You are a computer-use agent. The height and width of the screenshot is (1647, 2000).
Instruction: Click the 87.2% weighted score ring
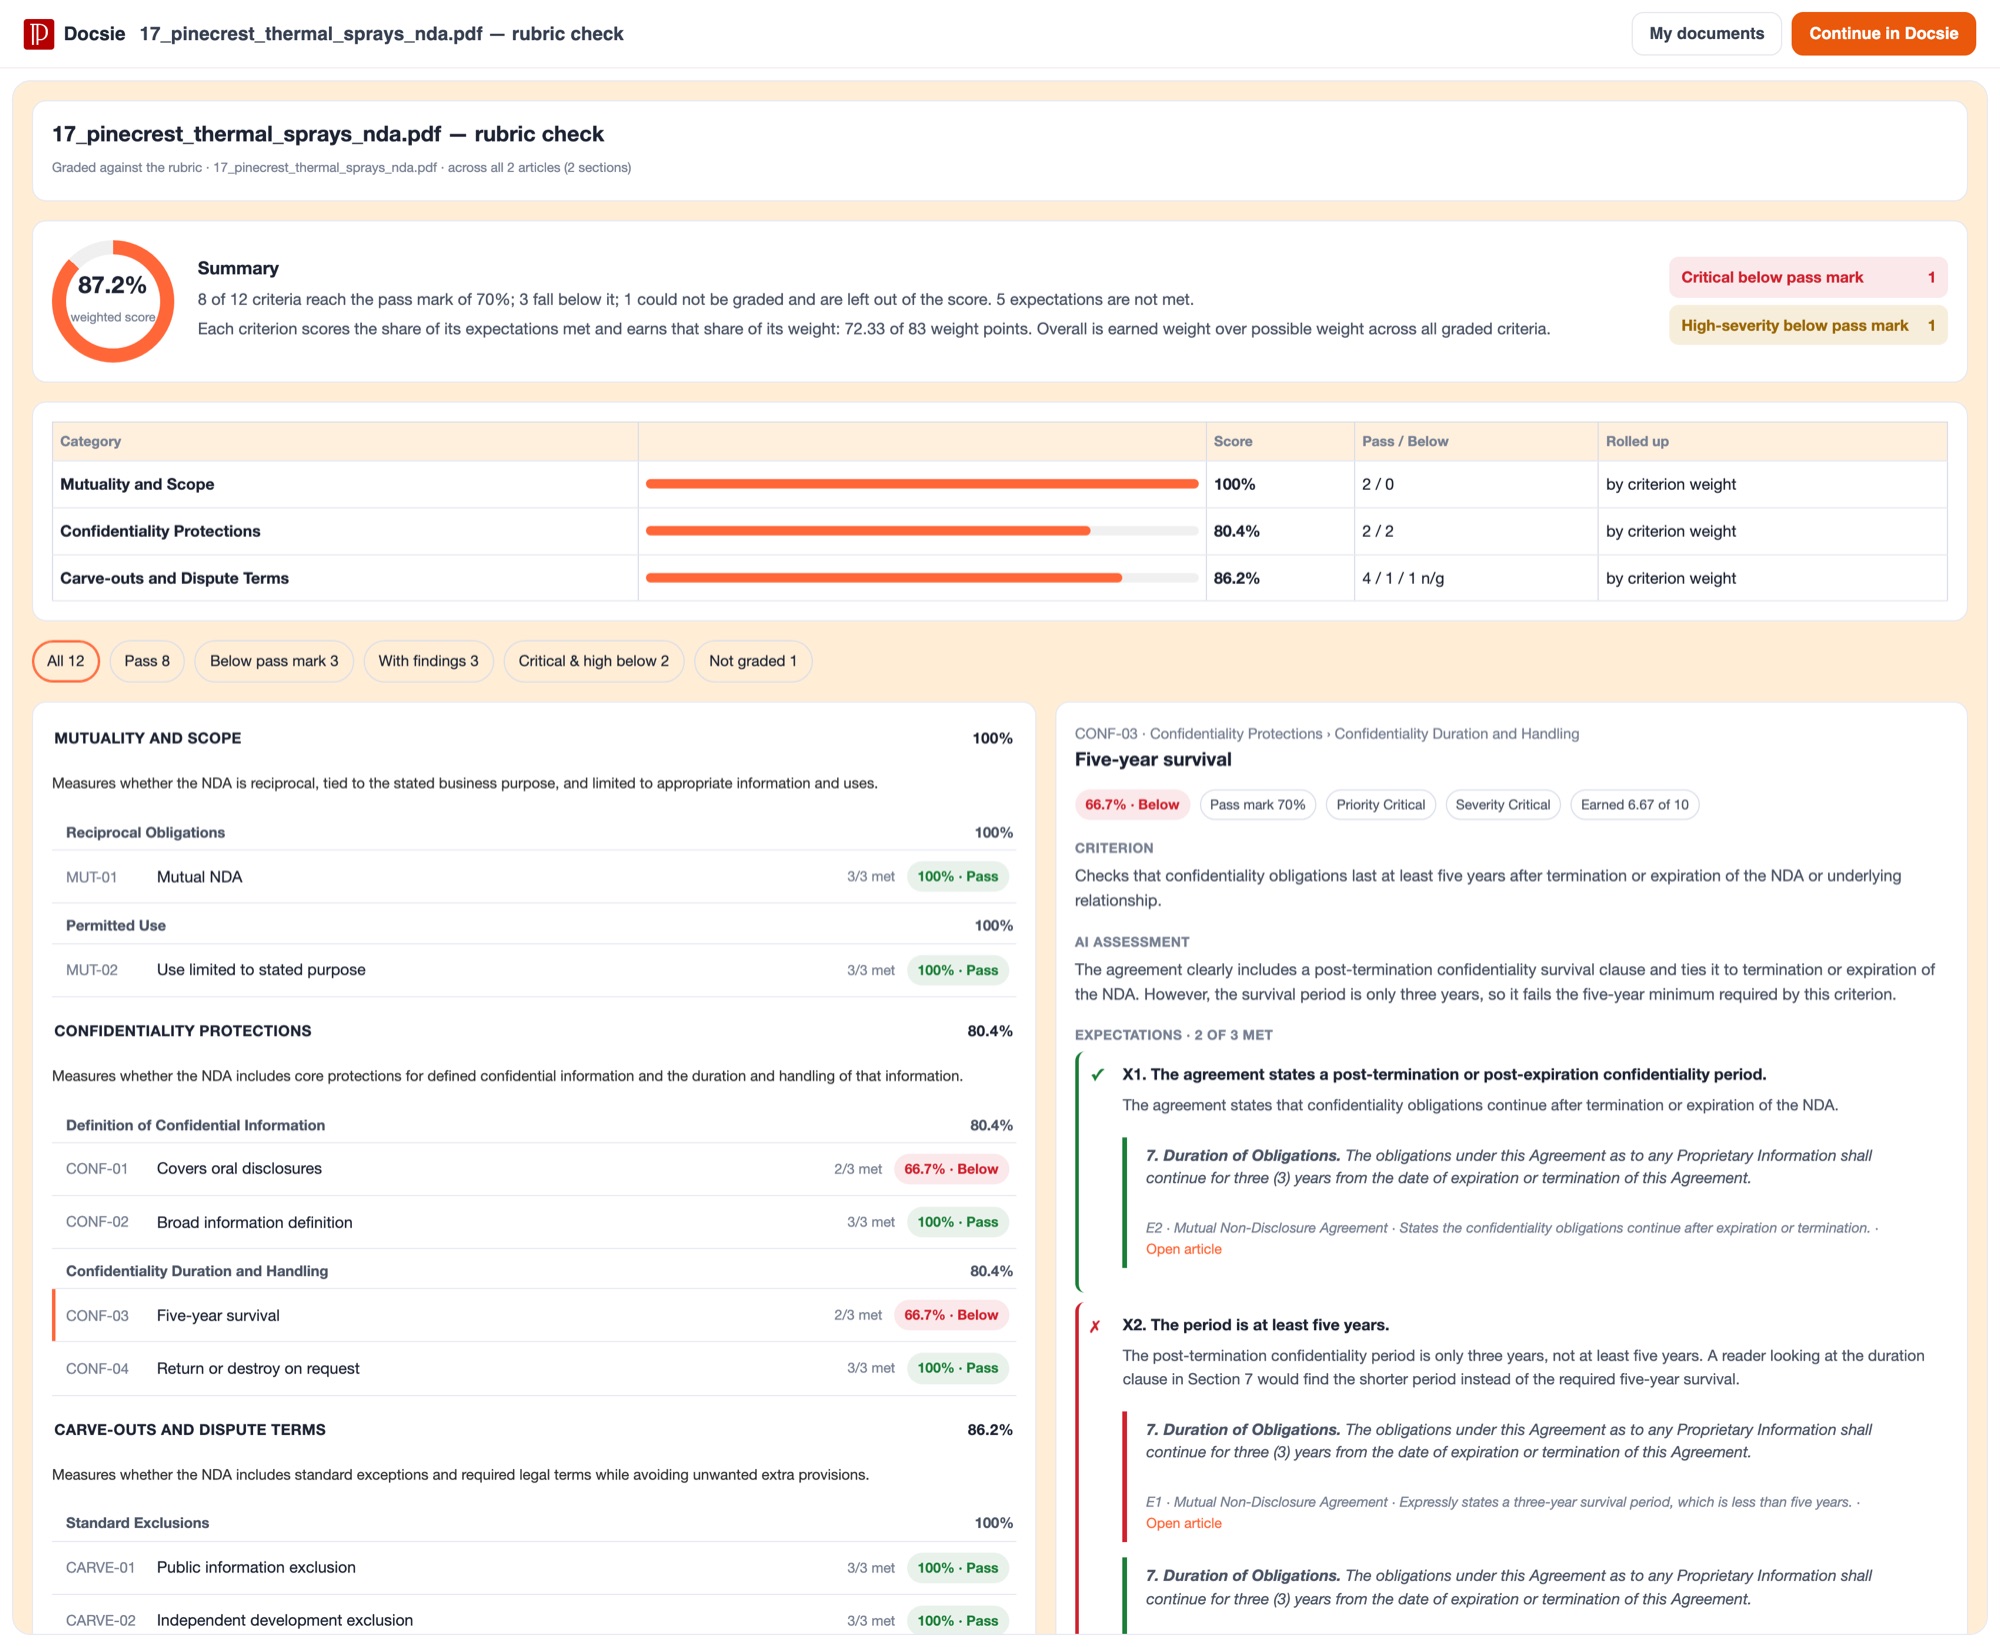coord(113,301)
